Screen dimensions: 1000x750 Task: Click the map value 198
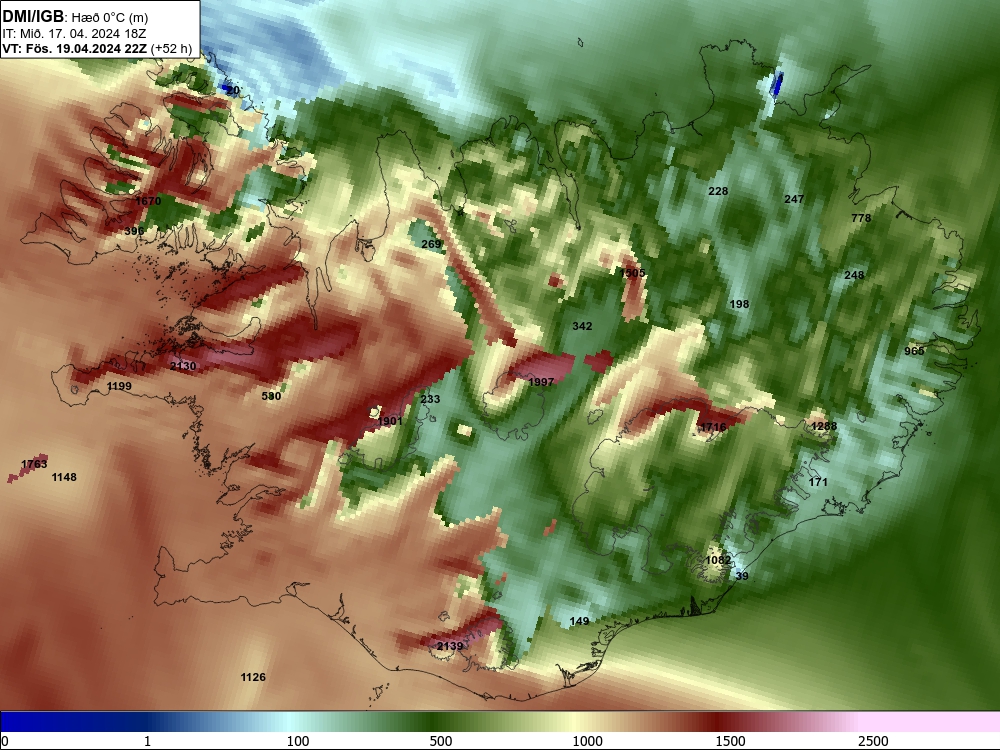pos(739,304)
